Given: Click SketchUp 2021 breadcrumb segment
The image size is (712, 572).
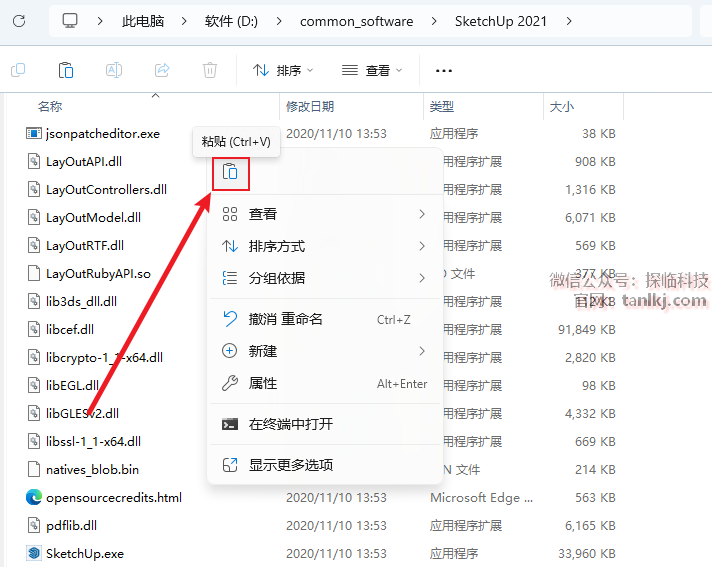Looking at the screenshot, I should (501, 21).
